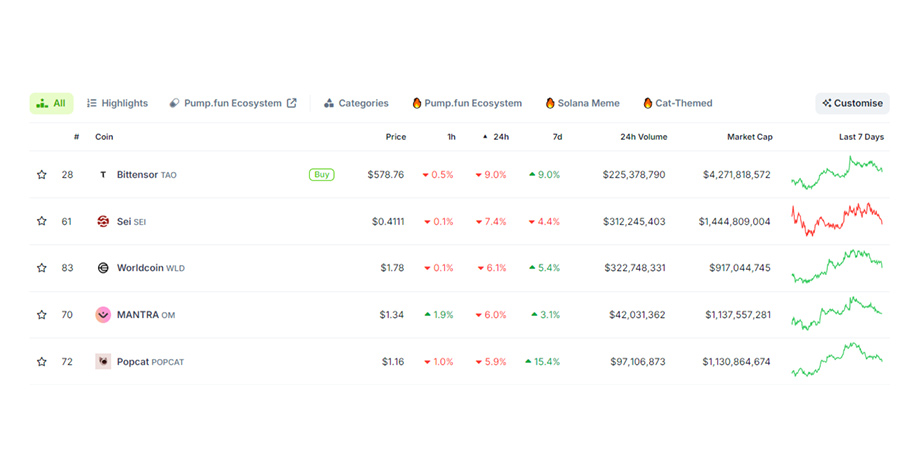This screenshot has height=471, width=900.
Task: Click the MANTRA price $1.34
Action: click(x=391, y=315)
